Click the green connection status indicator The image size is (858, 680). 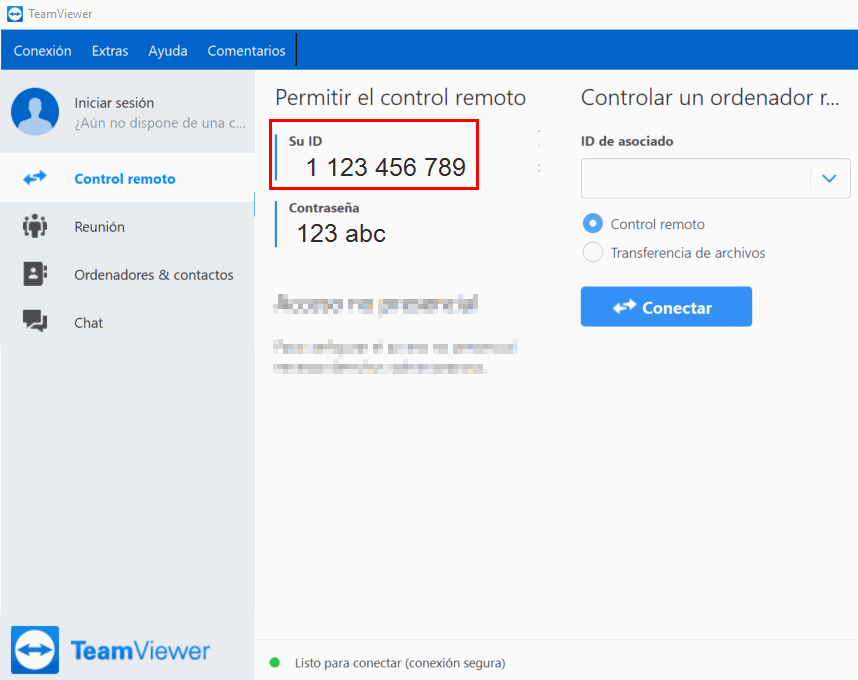click(275, 662)
